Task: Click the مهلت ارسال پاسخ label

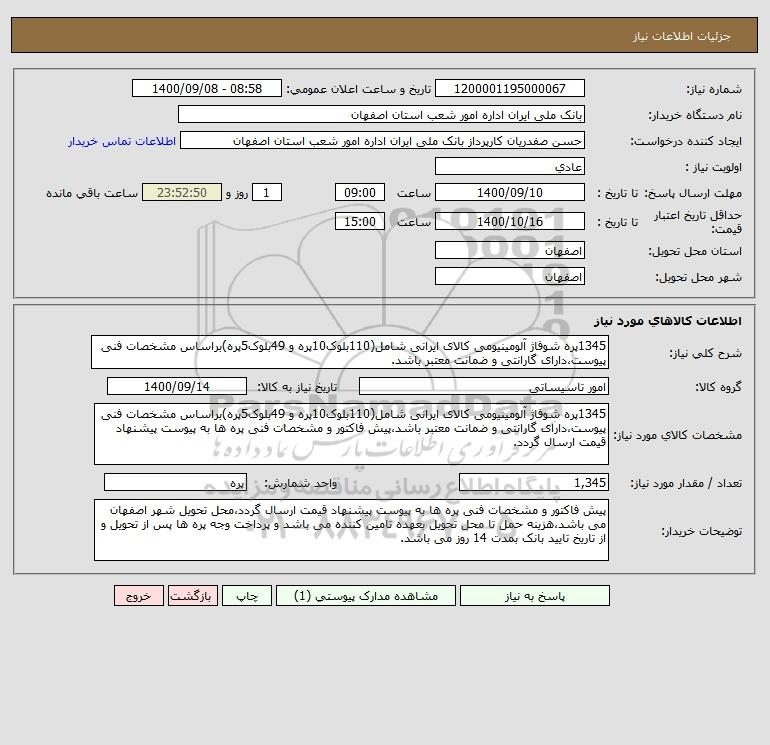Action: [693, 193]
